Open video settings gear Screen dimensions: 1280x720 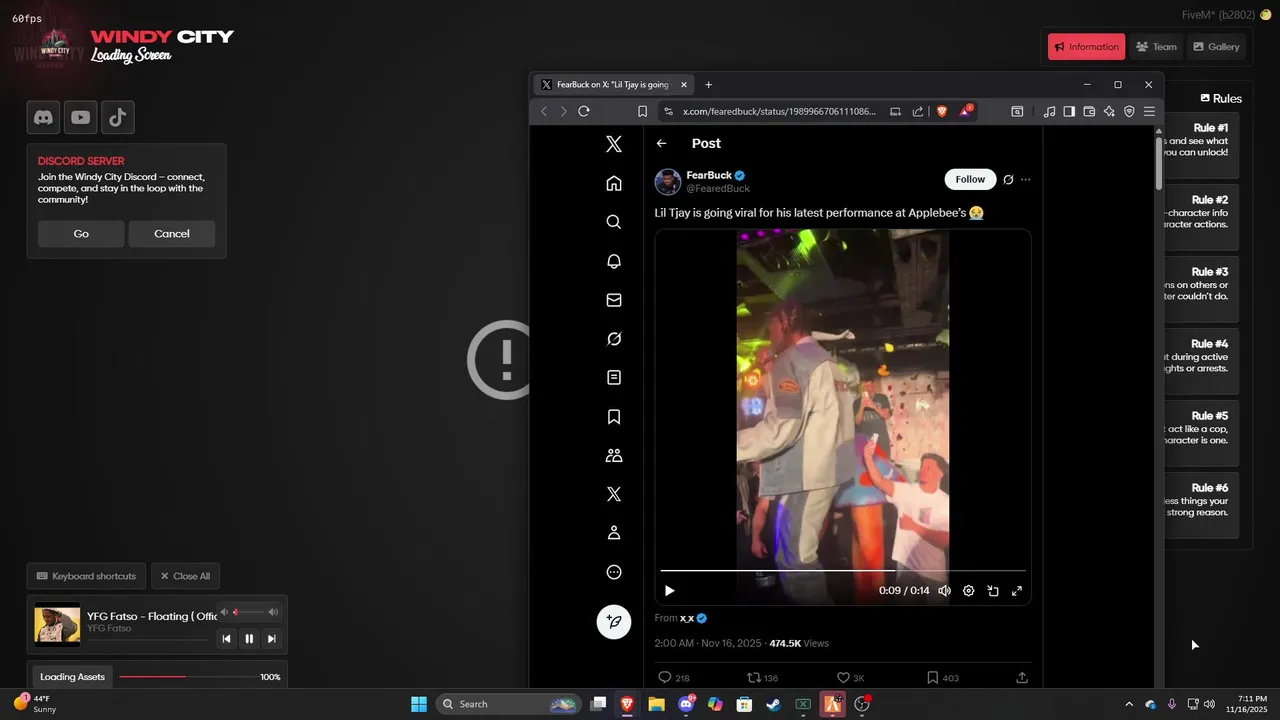click(968, 591)
